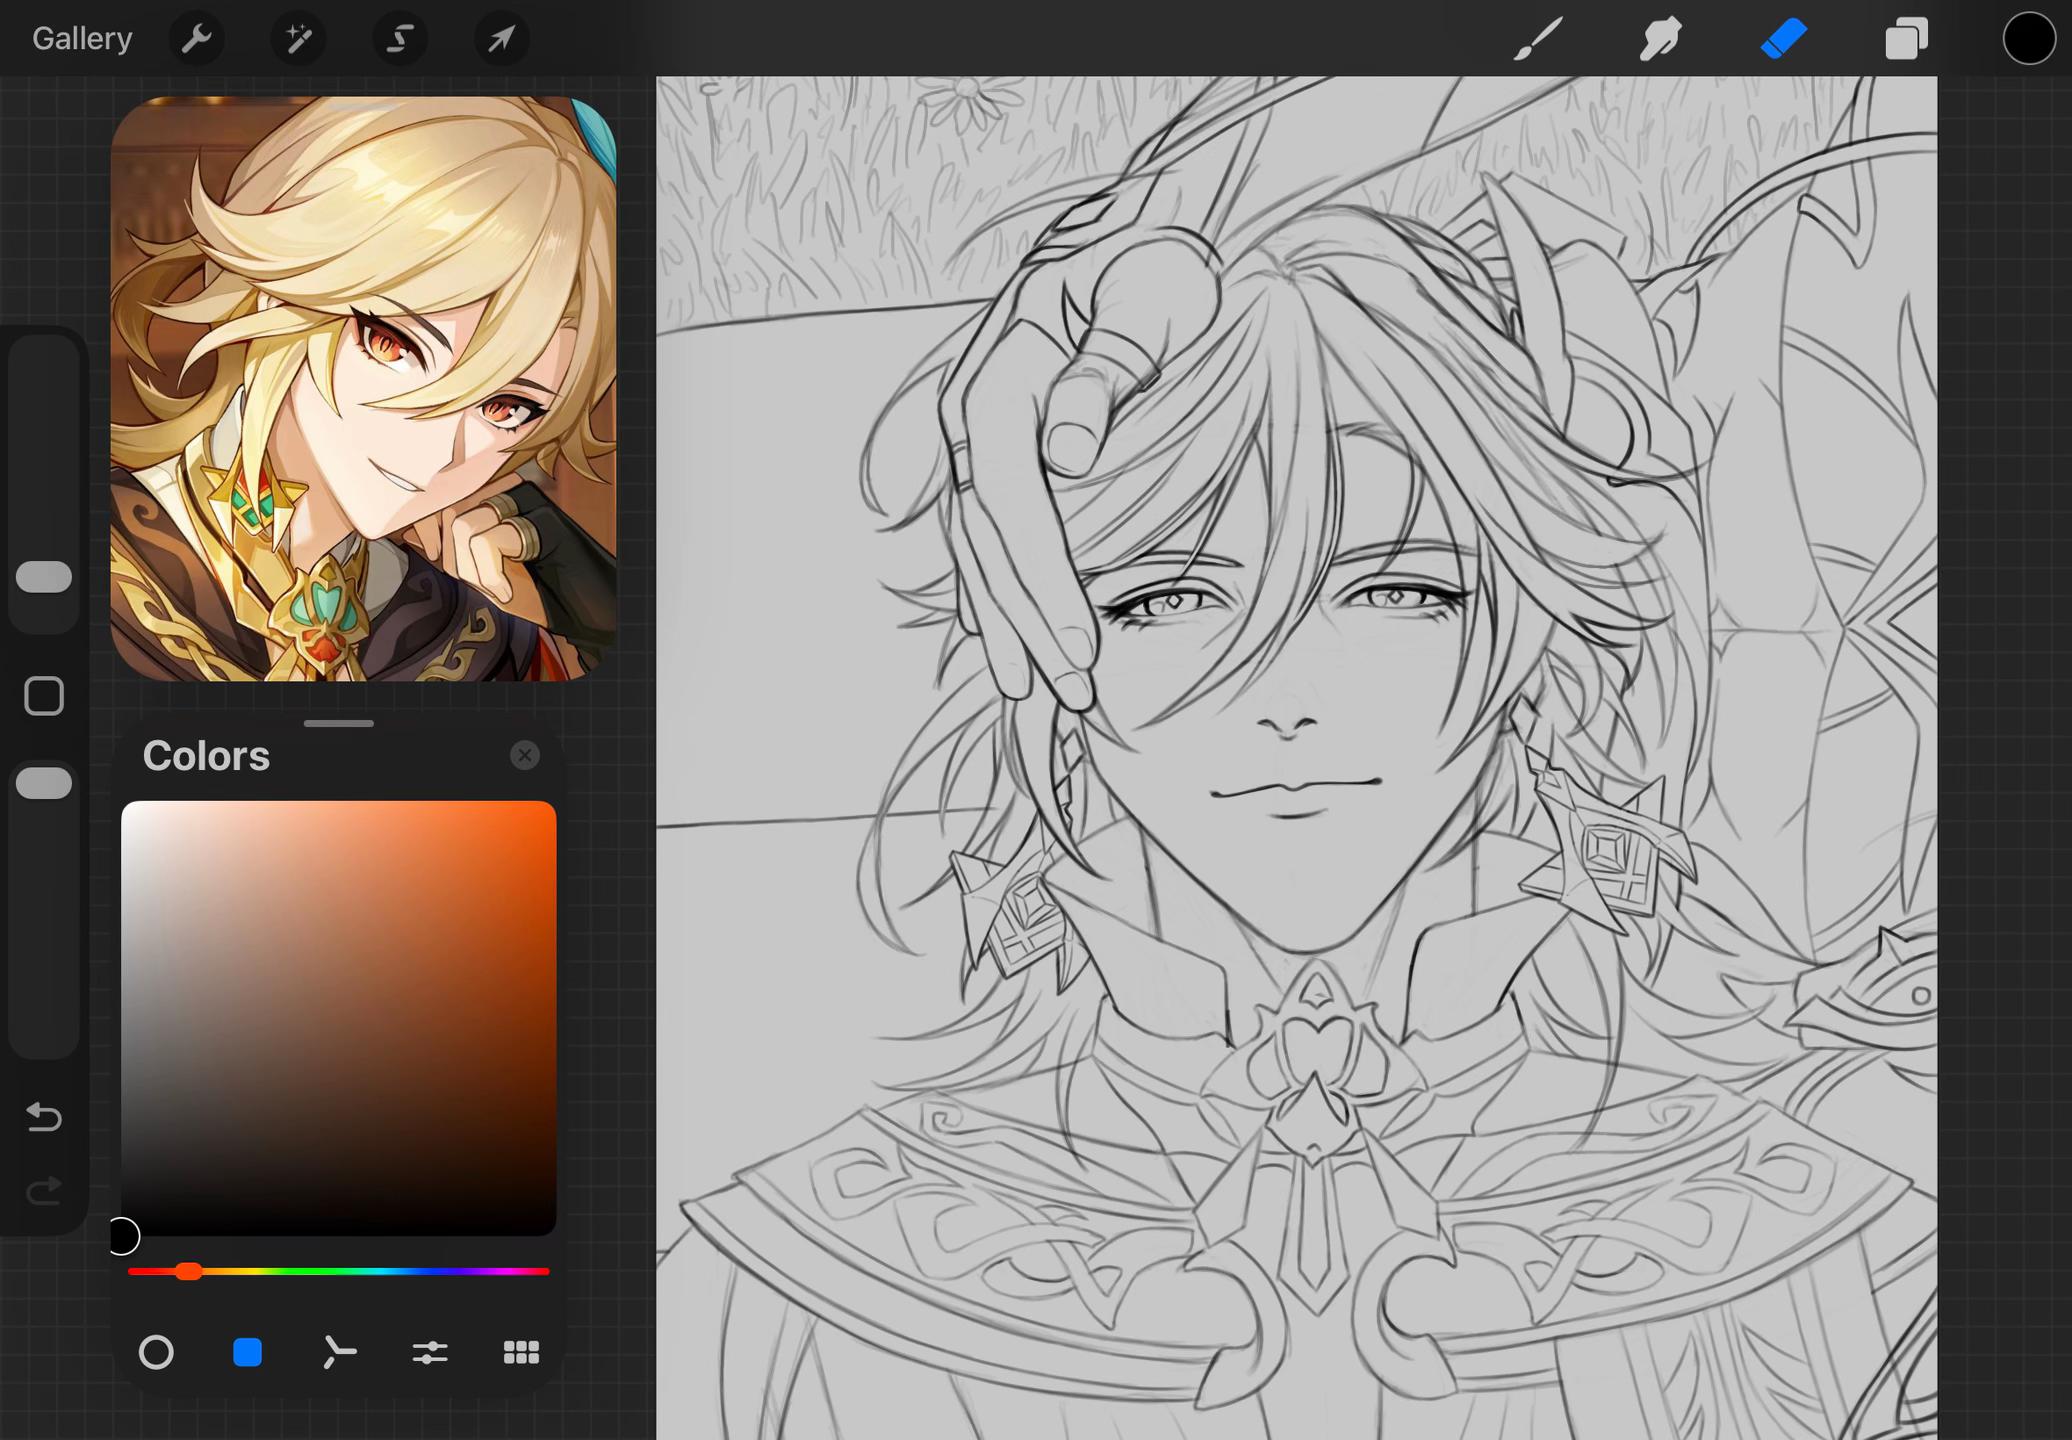Select the Eraser tool
The image size is (2072, 1440).
pyautogui.click(x=1783, y=40)
